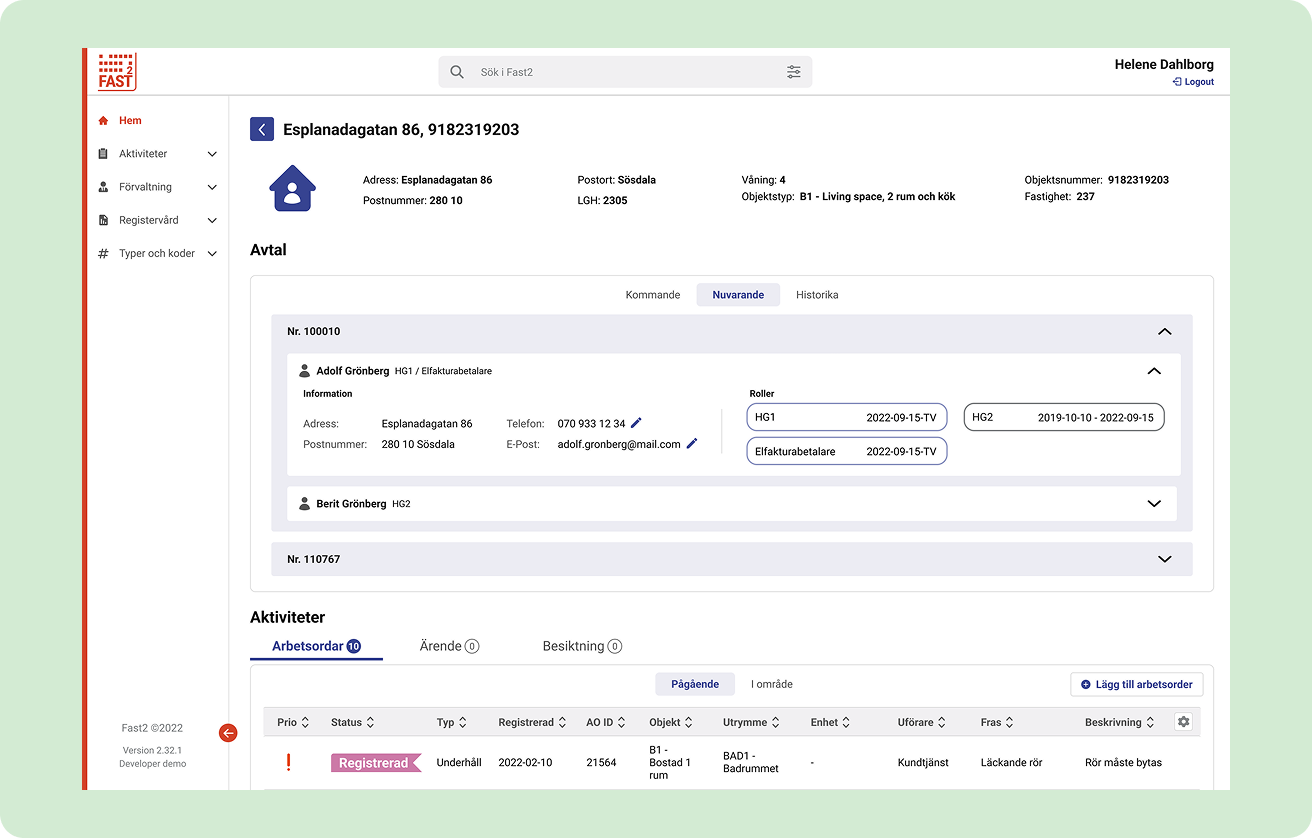Edit the phone number 070 933 12 34
This screenshot has height=838, width=1312.
(636, 423)
